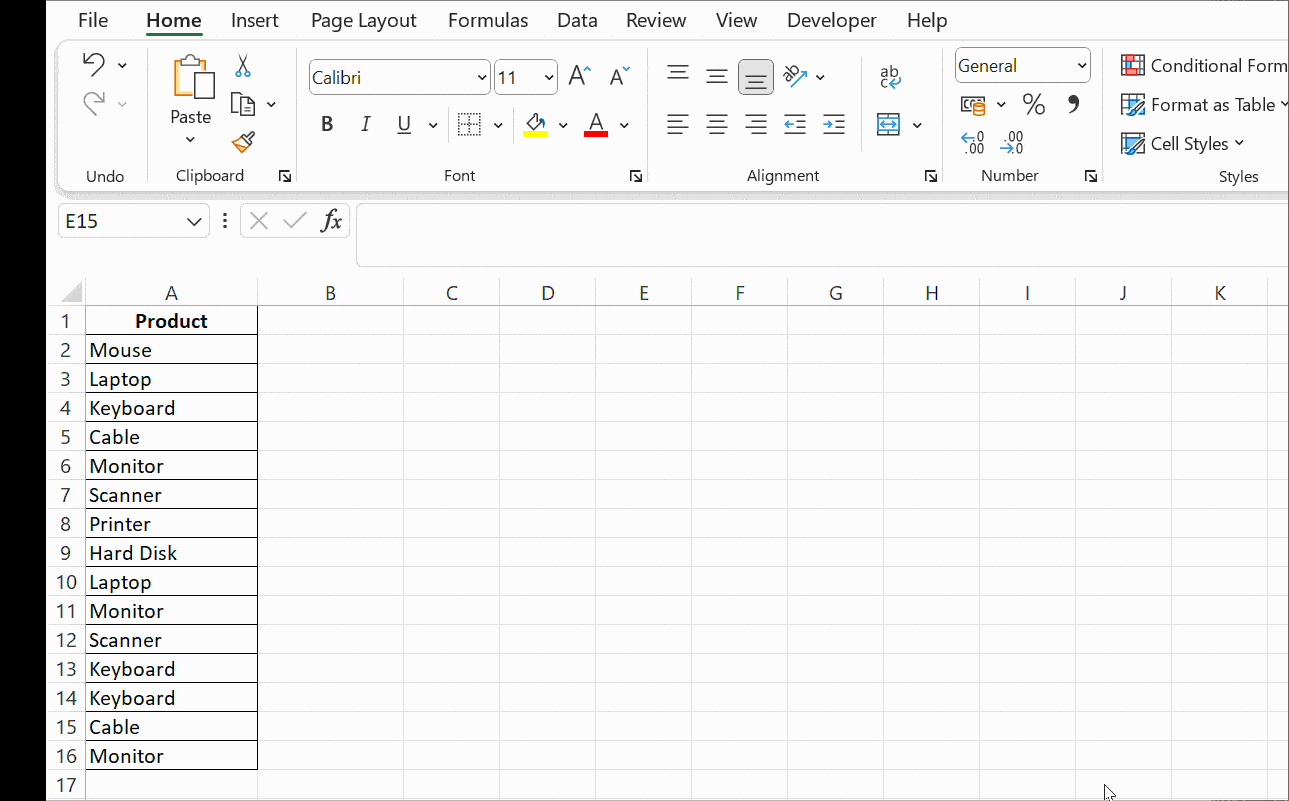The image size is (1289, 801).
Task: Switch to the Data ribbon tab
Action: click(x=577, y=20)
